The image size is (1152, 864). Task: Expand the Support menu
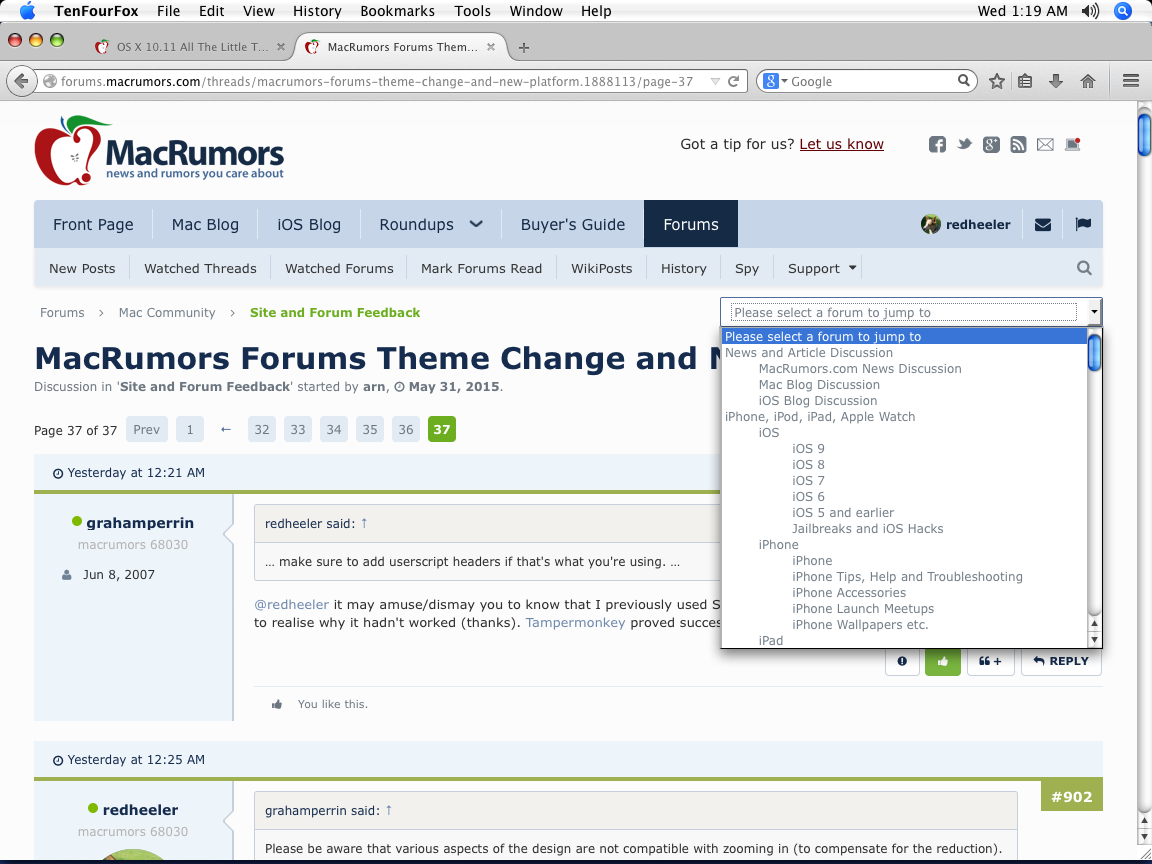[x=822, y=268]
